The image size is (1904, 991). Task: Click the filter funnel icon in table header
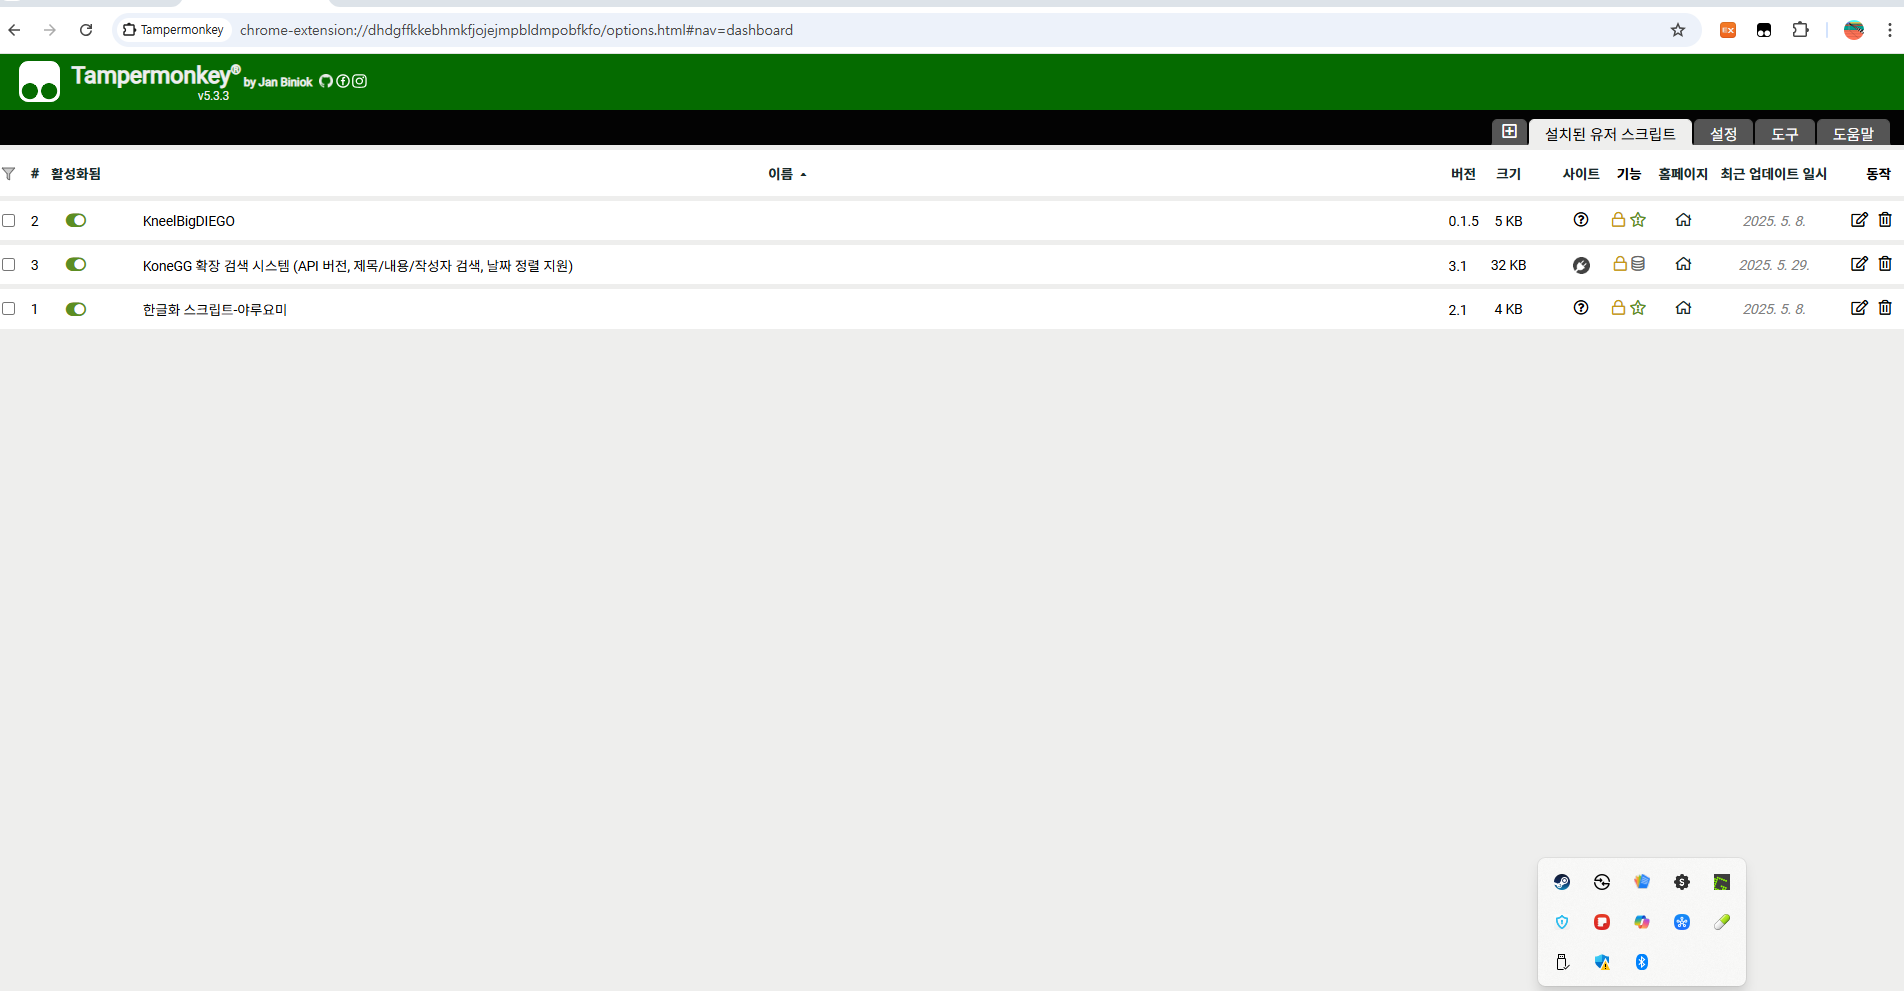click(x=9, y=174)
